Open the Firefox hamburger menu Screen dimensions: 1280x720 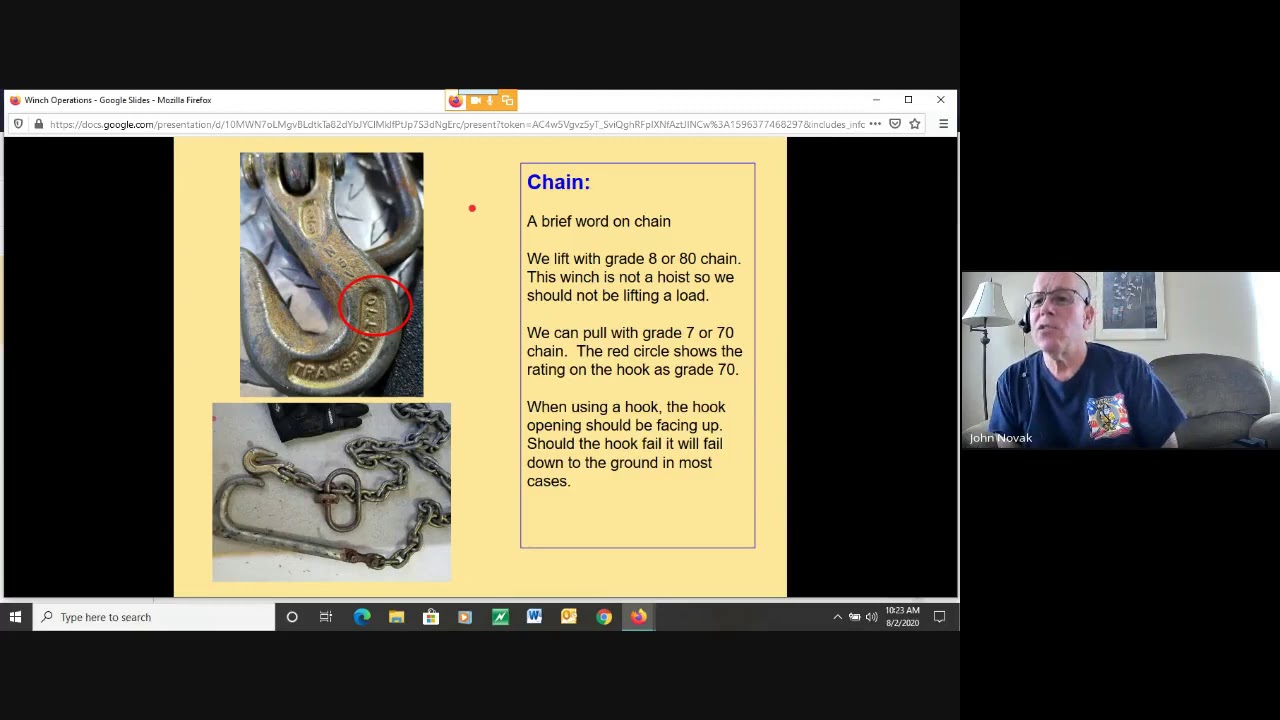[943, 124]
